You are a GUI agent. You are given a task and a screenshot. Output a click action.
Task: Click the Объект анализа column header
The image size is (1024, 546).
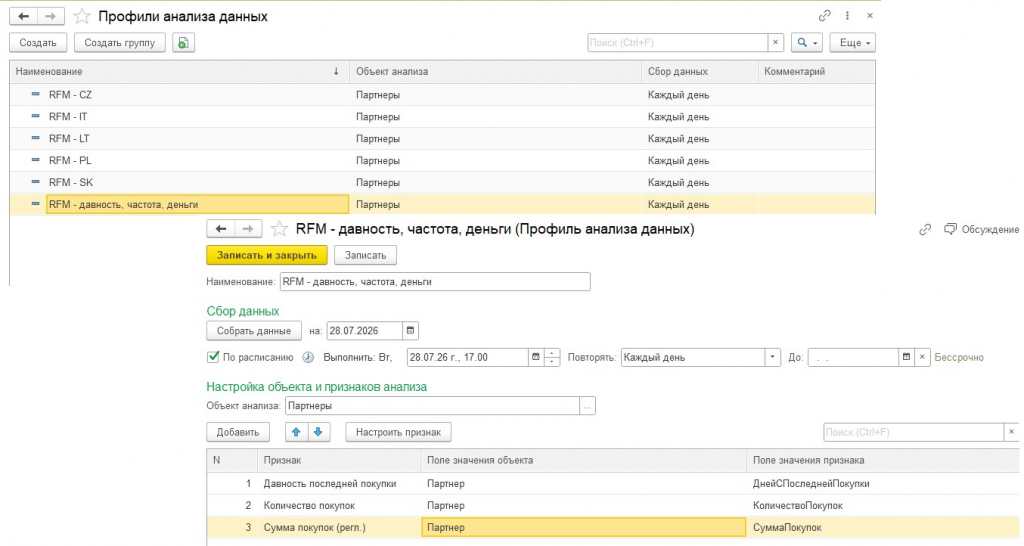(x=496, y=71)
